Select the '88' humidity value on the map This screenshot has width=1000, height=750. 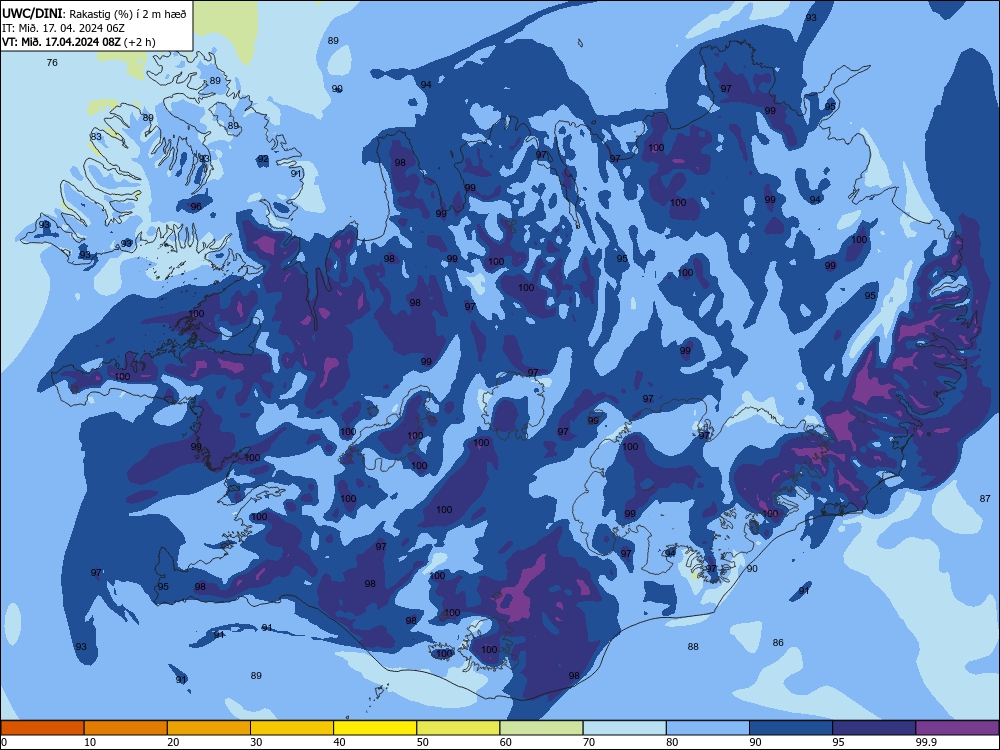click(x=693, y=647)
